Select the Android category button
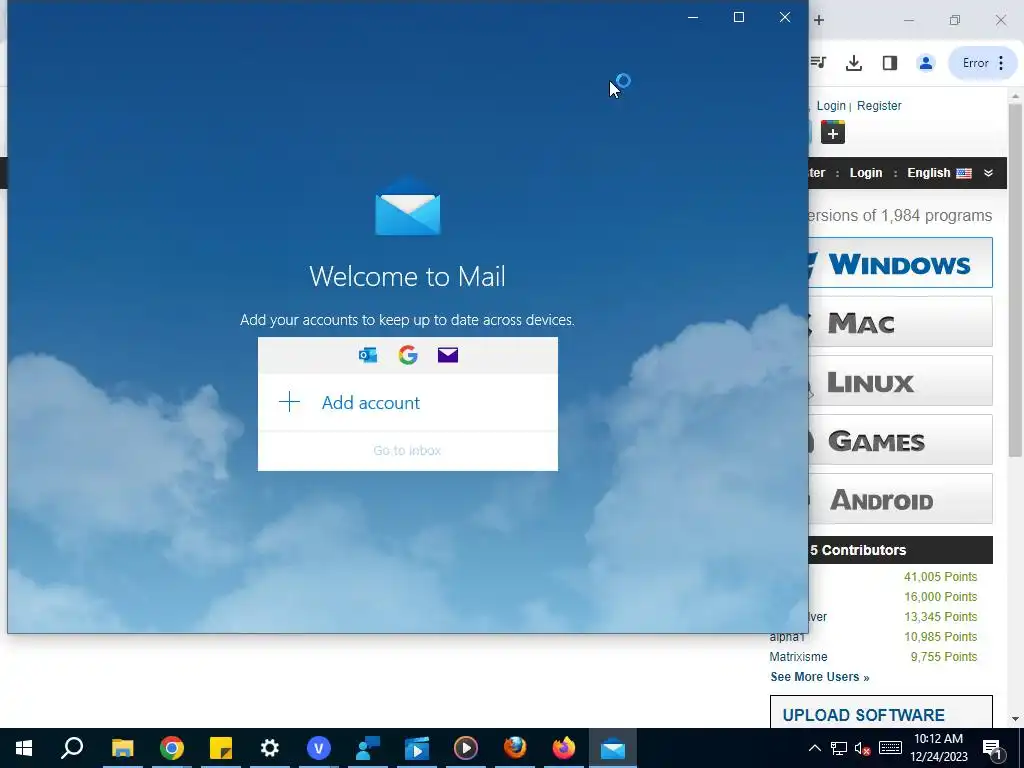 pos(901,499)
